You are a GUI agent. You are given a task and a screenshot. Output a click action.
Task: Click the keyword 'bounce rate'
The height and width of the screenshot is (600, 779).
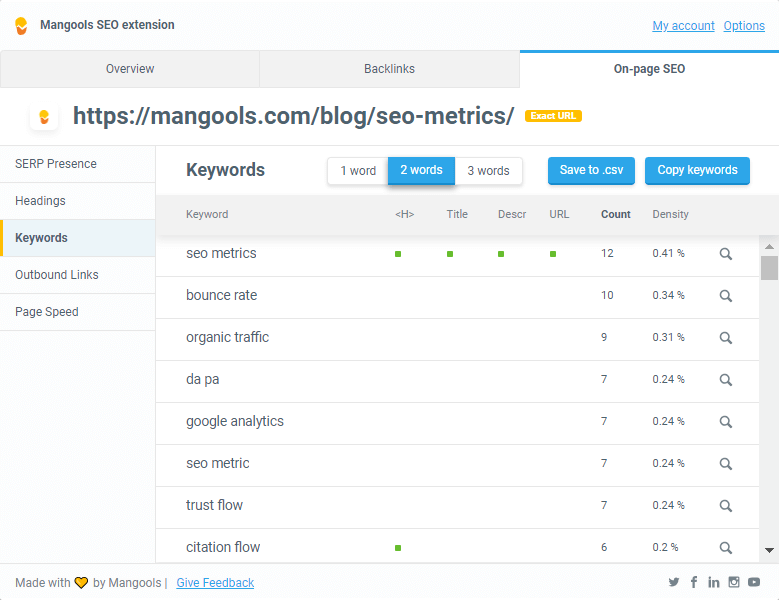point(222,295)
